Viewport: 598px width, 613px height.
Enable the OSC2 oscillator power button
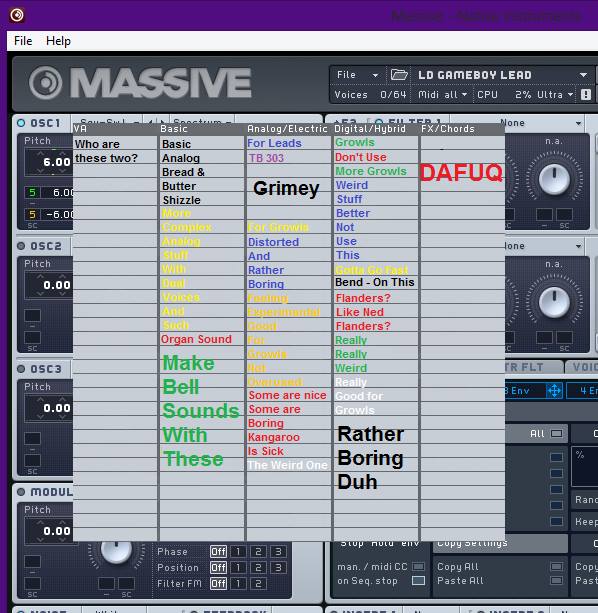click(x=21, y=246)
